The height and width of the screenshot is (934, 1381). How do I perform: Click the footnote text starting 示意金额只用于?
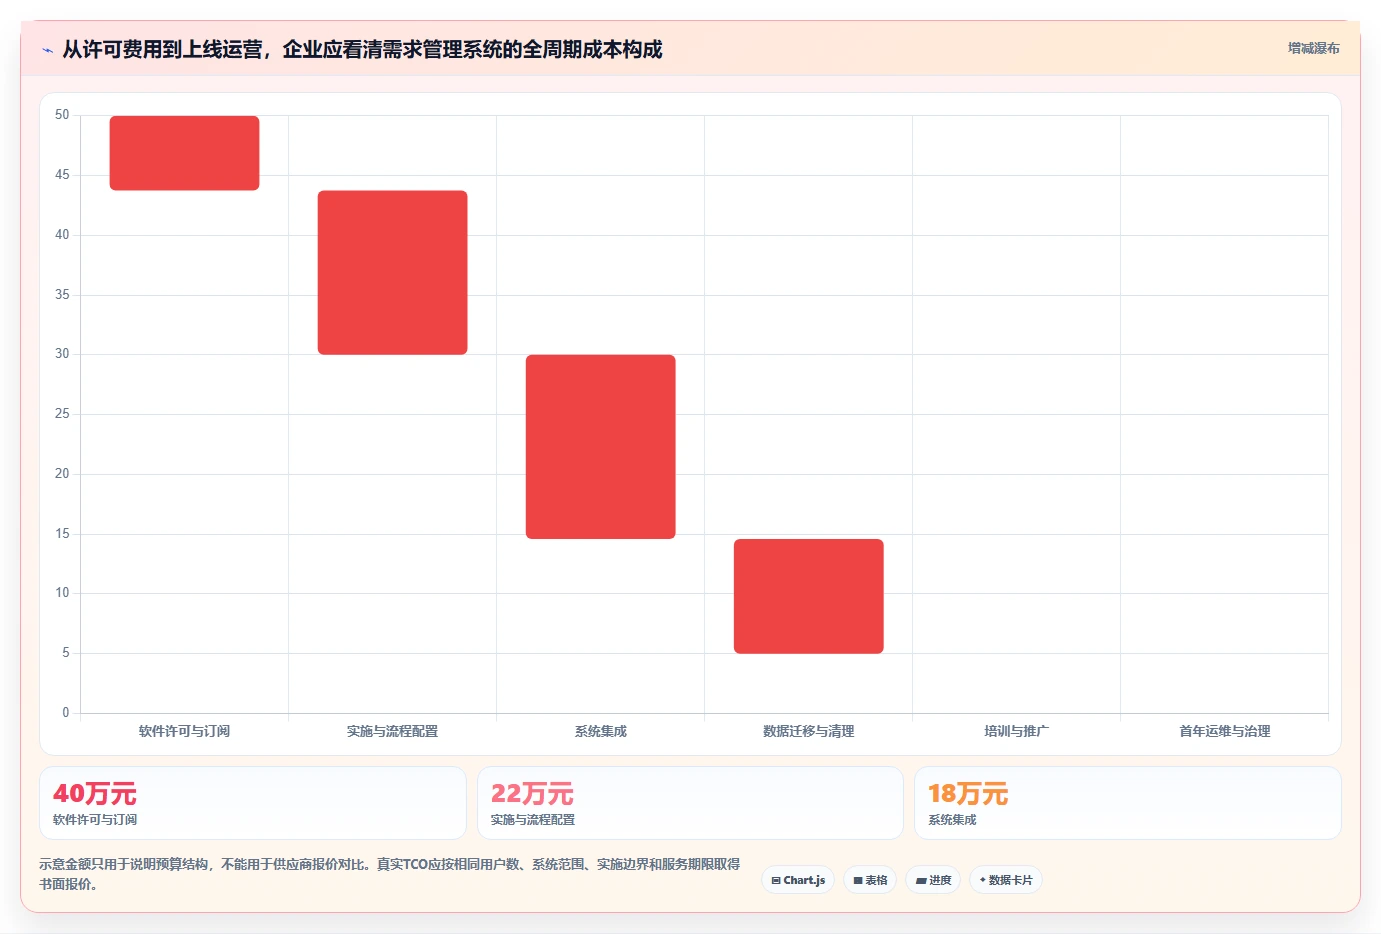(390, 874)
